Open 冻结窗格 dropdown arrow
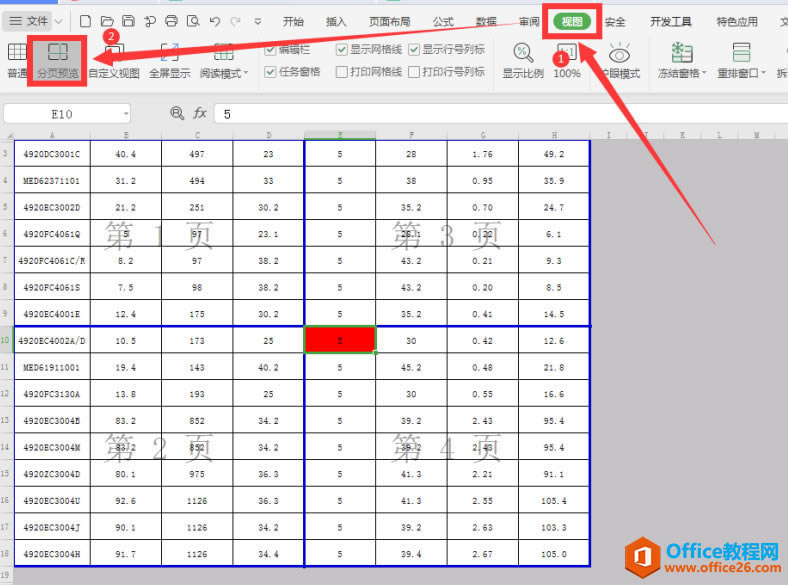 click(704, 73)
